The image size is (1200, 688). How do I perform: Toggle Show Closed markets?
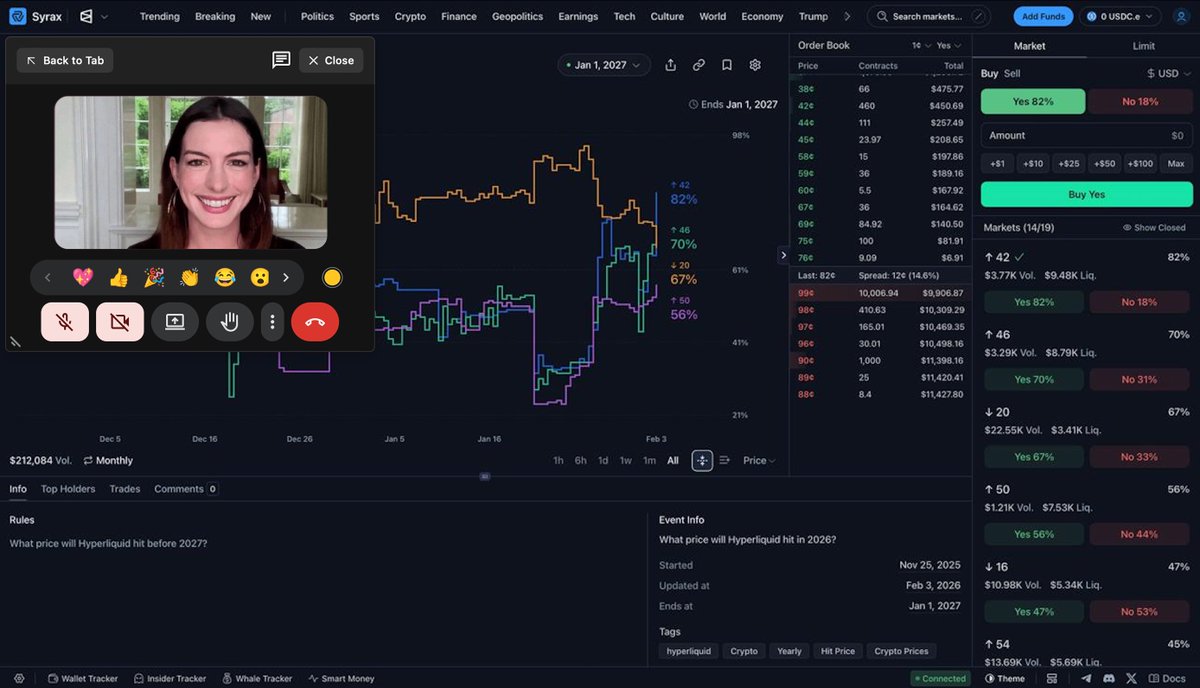(1154, 228)
